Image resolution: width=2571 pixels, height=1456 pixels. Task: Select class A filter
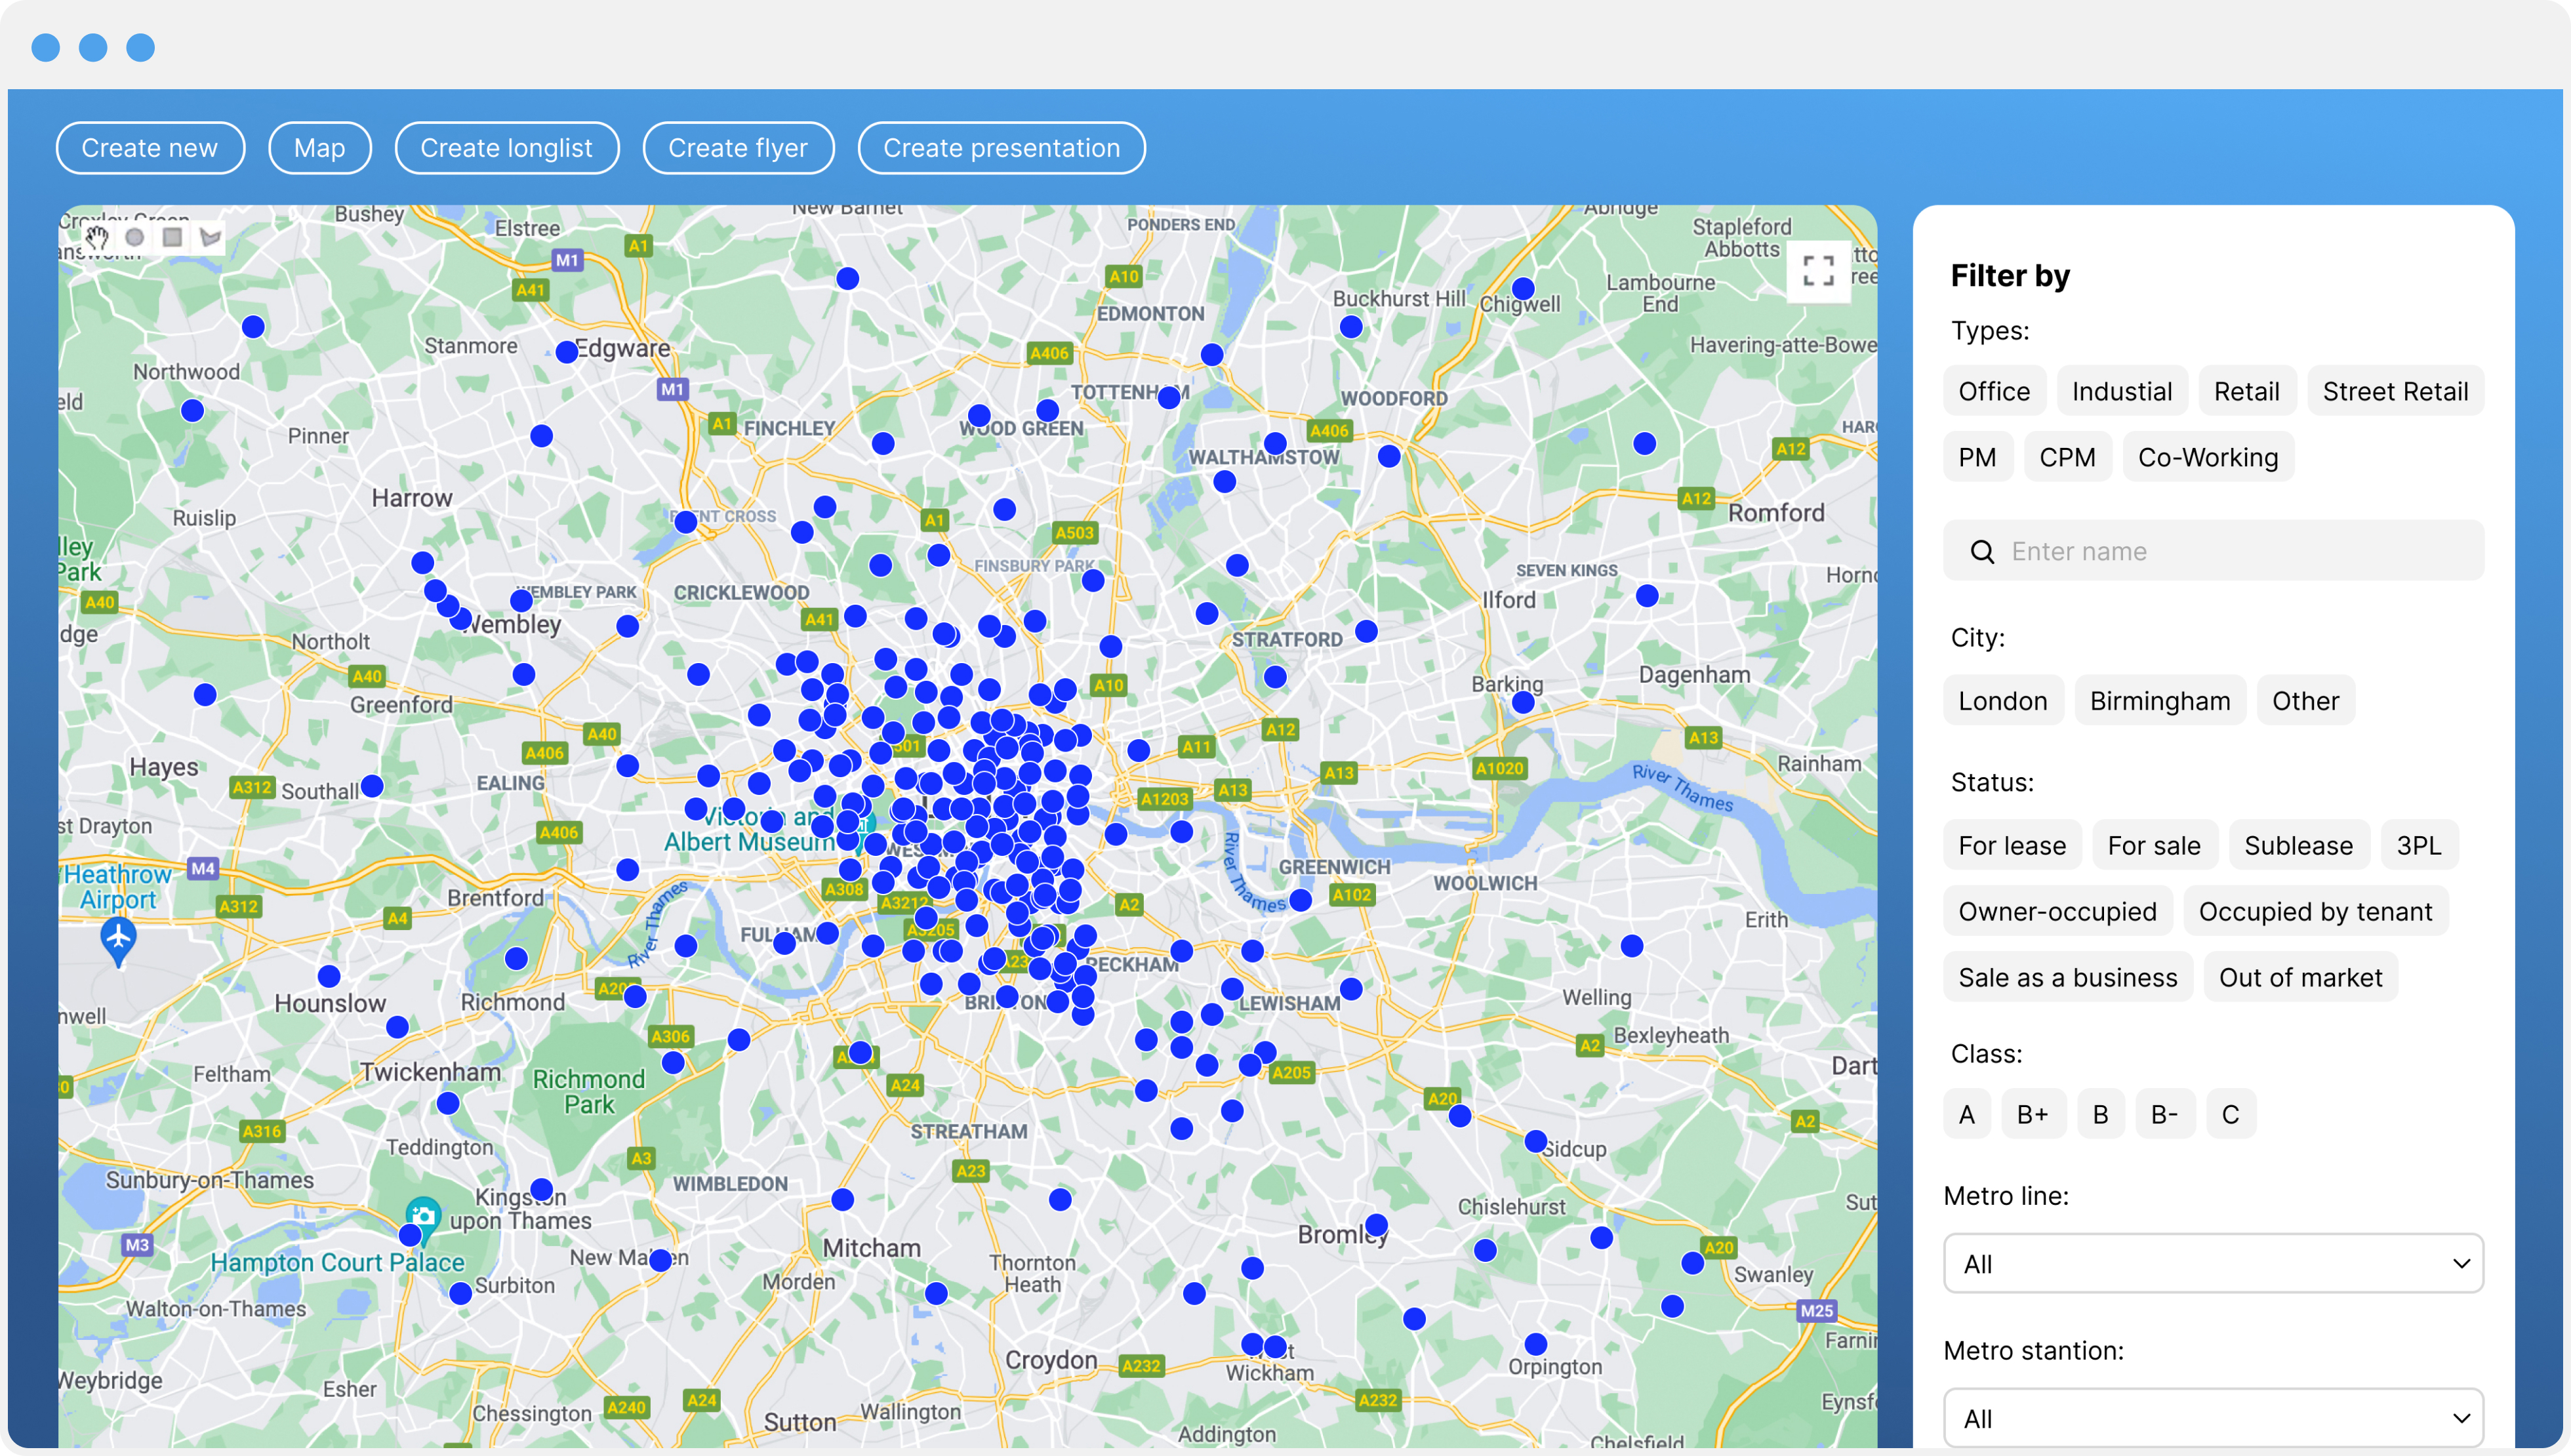[1966, 1114]
